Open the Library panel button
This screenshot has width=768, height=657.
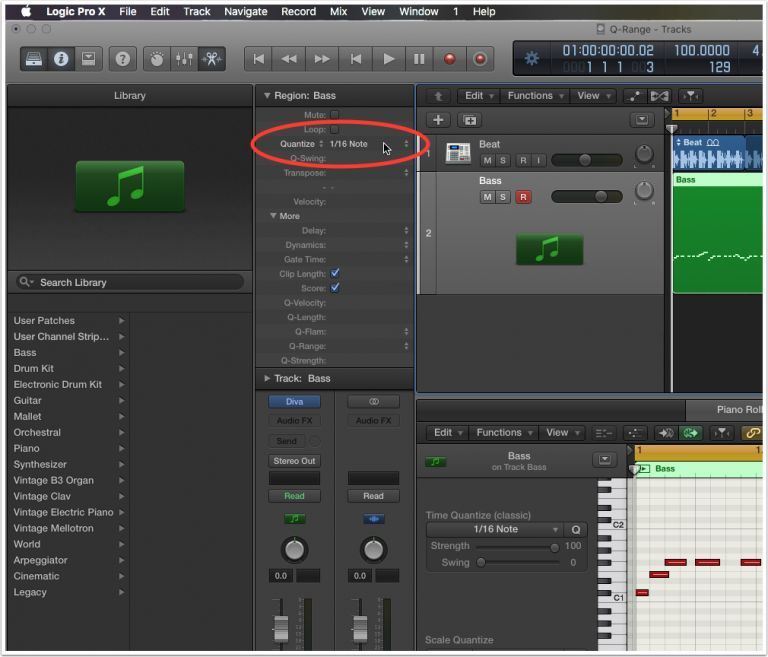click(x=33, y=59)
